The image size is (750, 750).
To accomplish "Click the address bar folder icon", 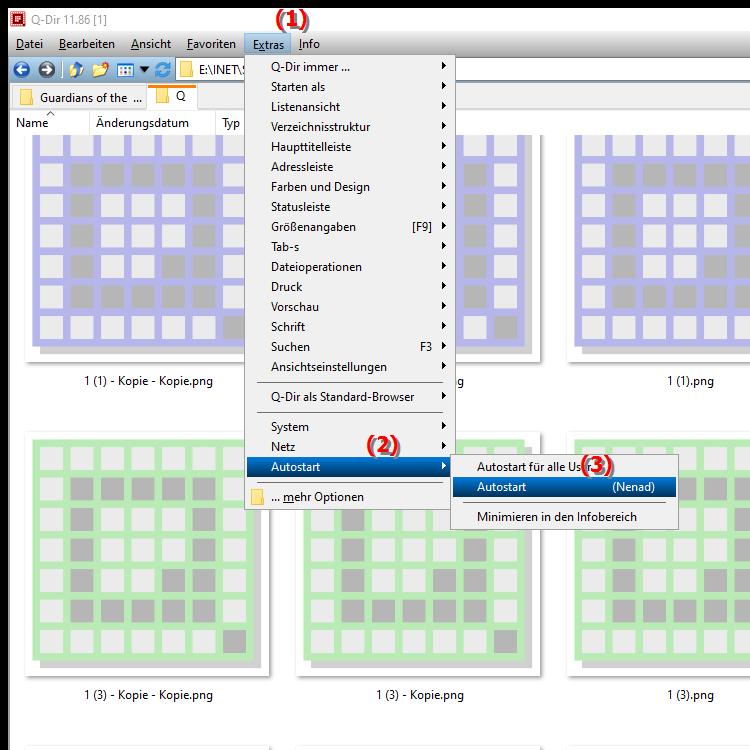I will [187, 70].
